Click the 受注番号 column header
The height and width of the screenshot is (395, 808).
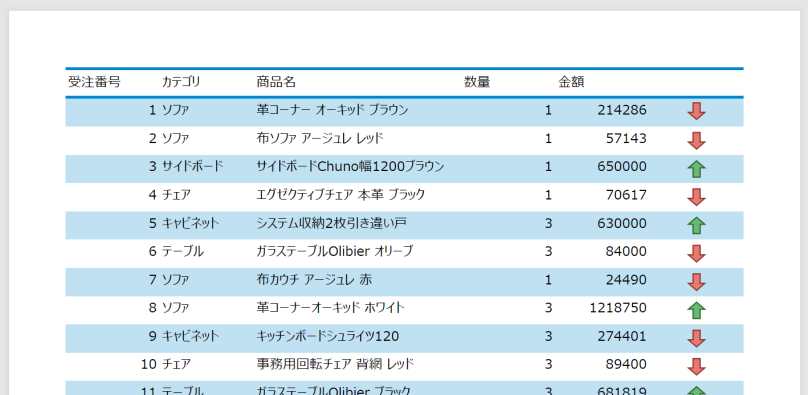(x=94, y=82)
